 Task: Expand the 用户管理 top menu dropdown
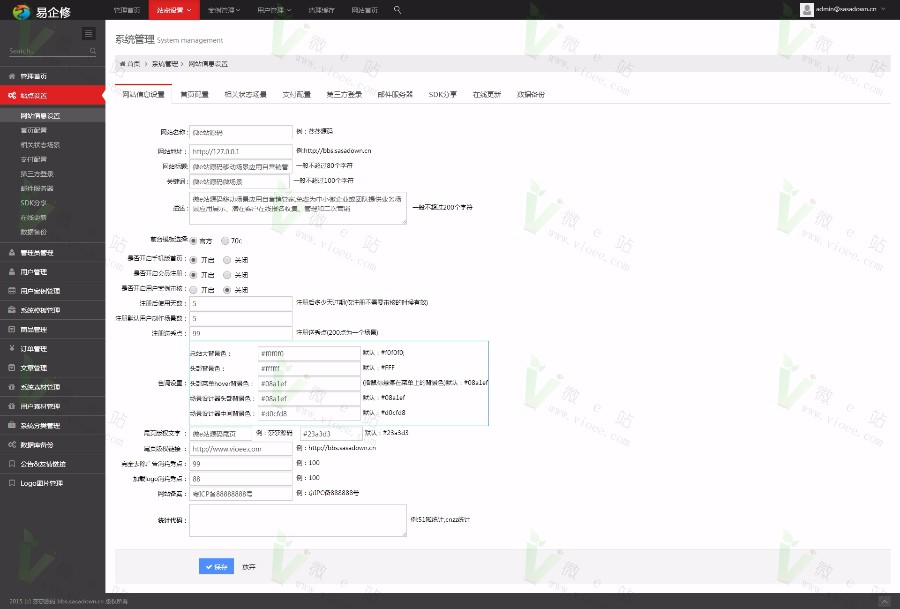tap(274, 10)
